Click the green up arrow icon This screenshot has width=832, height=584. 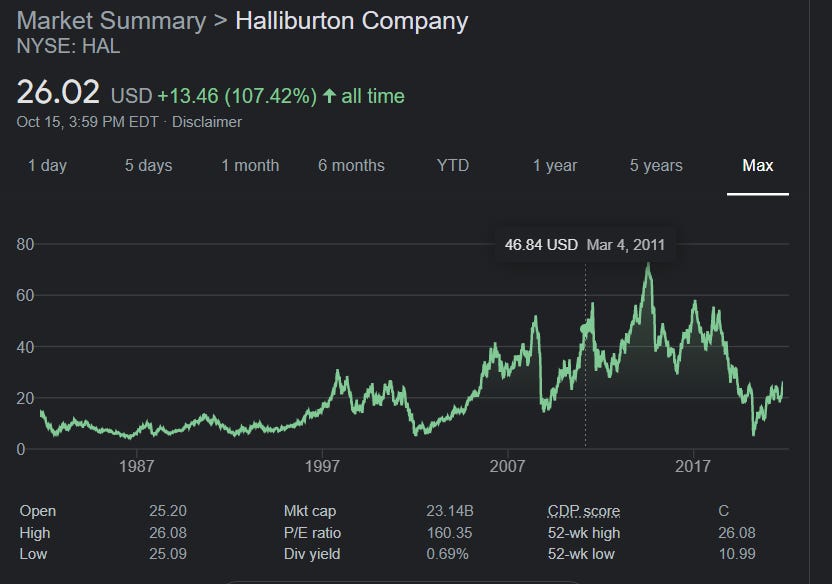pos(330,96)
